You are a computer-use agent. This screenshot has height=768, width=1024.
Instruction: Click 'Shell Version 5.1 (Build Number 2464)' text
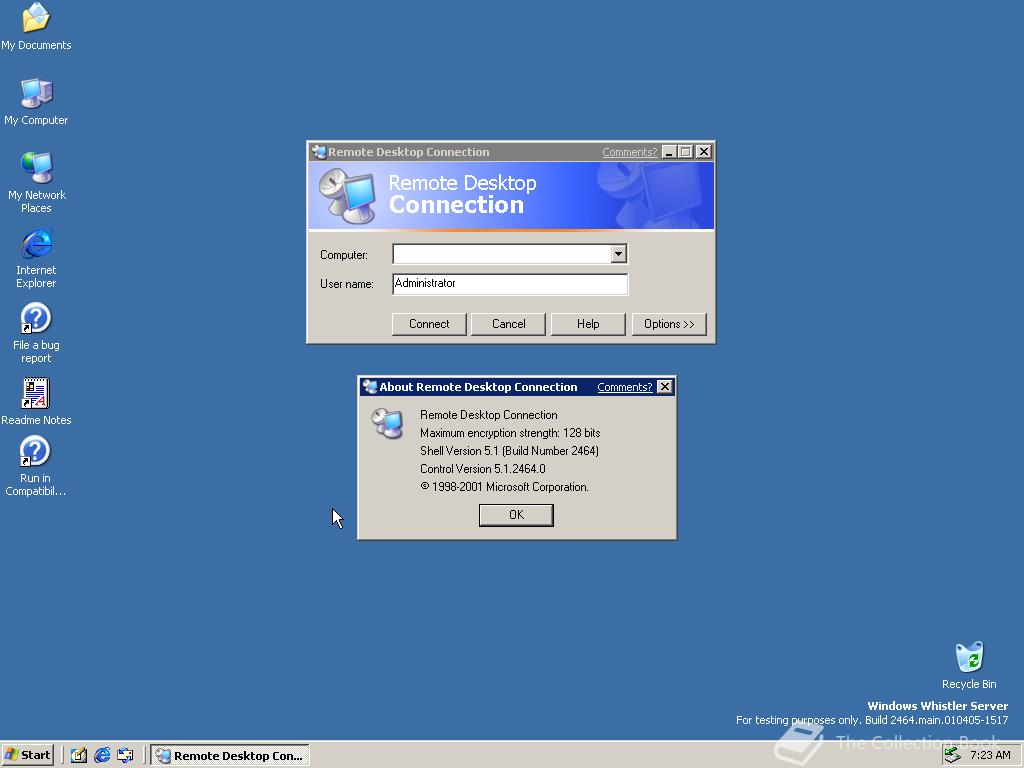(x=509, y=451)
